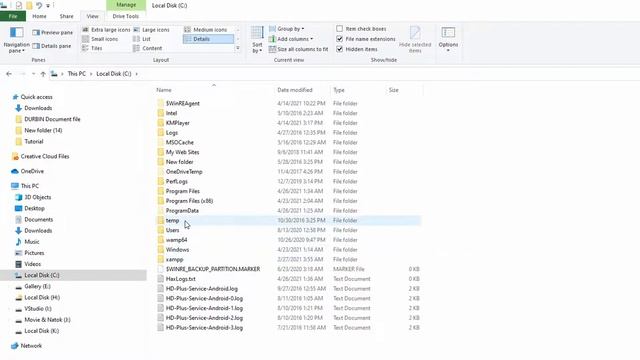Image resolution: width=640 pixels, height=360 pixels.
Task: Open the Group by dropdown
Action: coord(287,29)
